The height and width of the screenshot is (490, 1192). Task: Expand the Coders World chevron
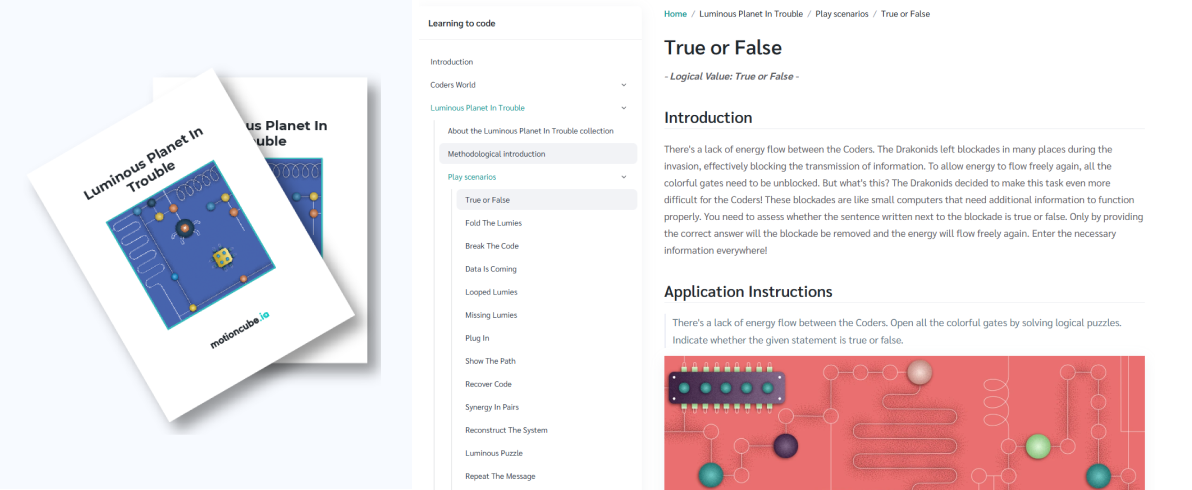pos(623,85)
